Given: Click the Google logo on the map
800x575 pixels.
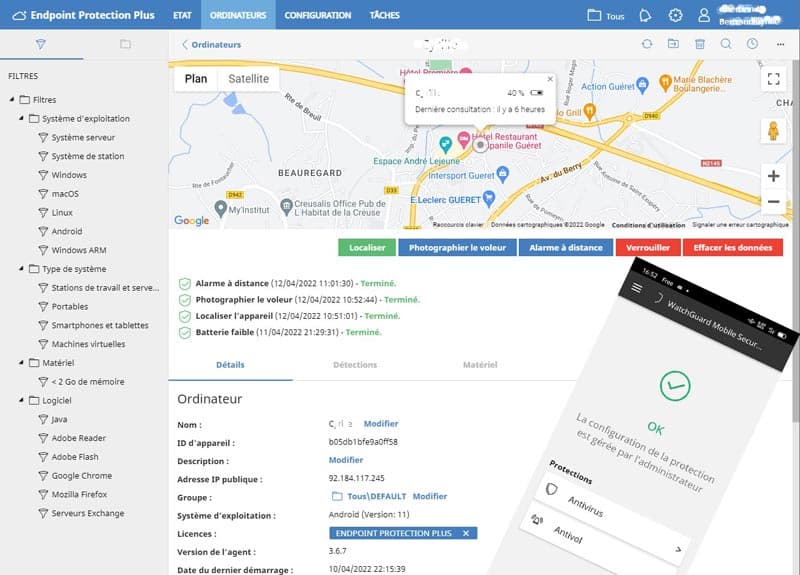Looking at the screenshot, I should click(191, 220).
